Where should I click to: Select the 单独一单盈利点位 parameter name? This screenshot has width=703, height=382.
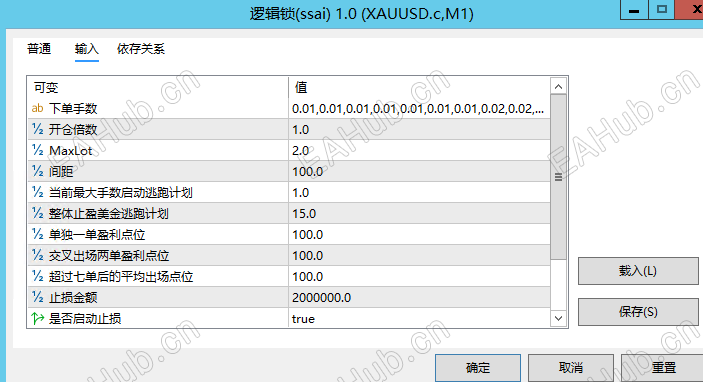(x=97, y=234)
